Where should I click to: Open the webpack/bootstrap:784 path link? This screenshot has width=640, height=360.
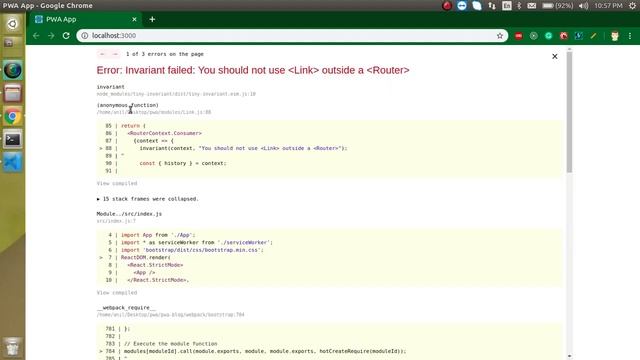[x=170, y=315]
